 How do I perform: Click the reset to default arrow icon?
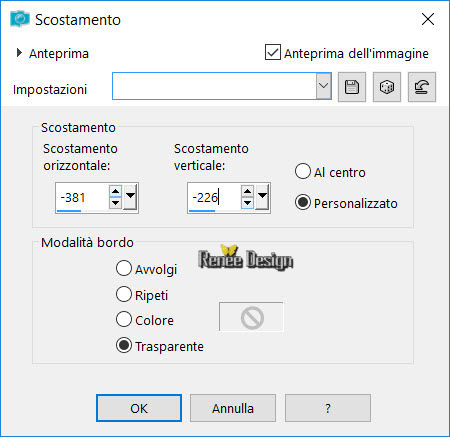pyautogui.click(x=422, y=87)
